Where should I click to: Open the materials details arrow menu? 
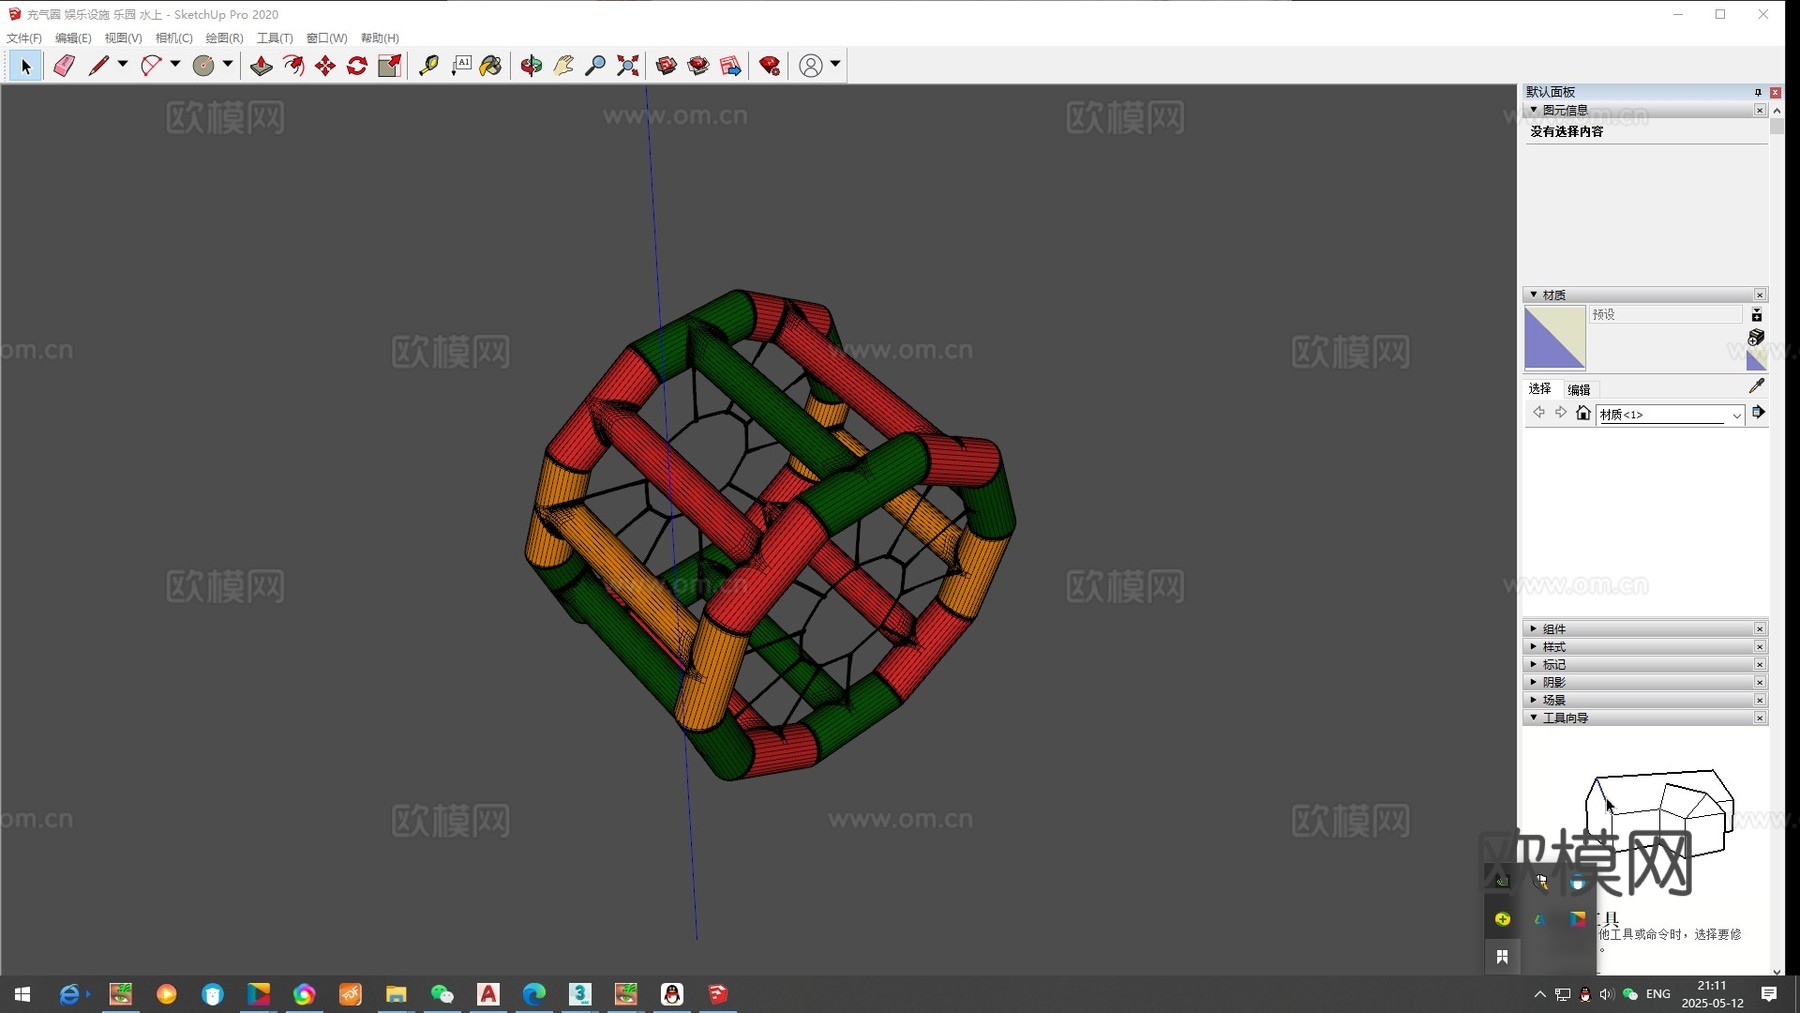click(1758, 412)
